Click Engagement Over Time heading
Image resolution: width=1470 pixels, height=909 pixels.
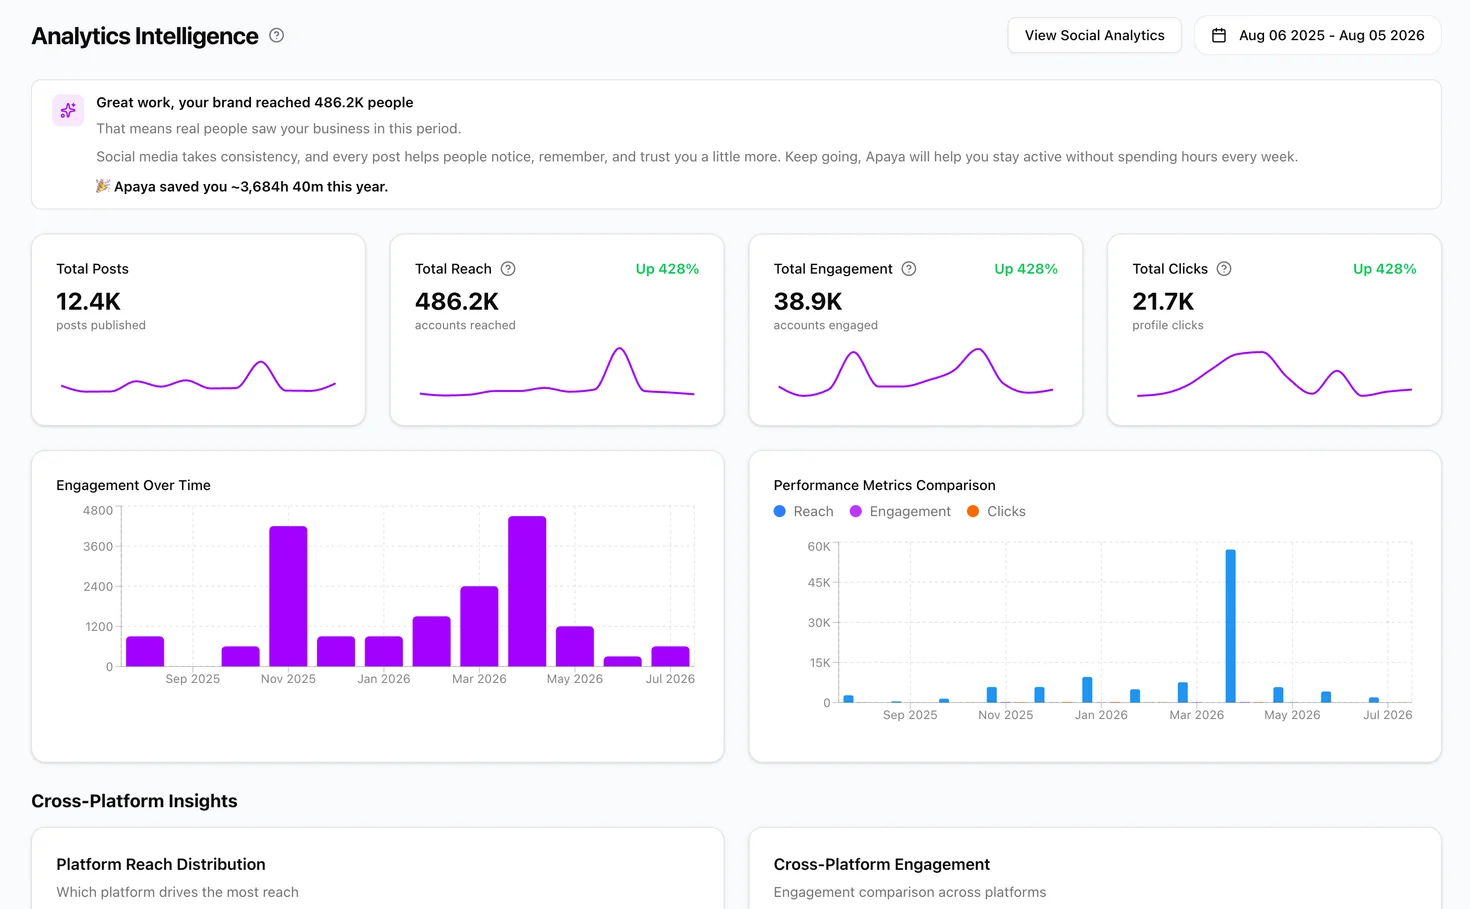[x=133, y=485]
